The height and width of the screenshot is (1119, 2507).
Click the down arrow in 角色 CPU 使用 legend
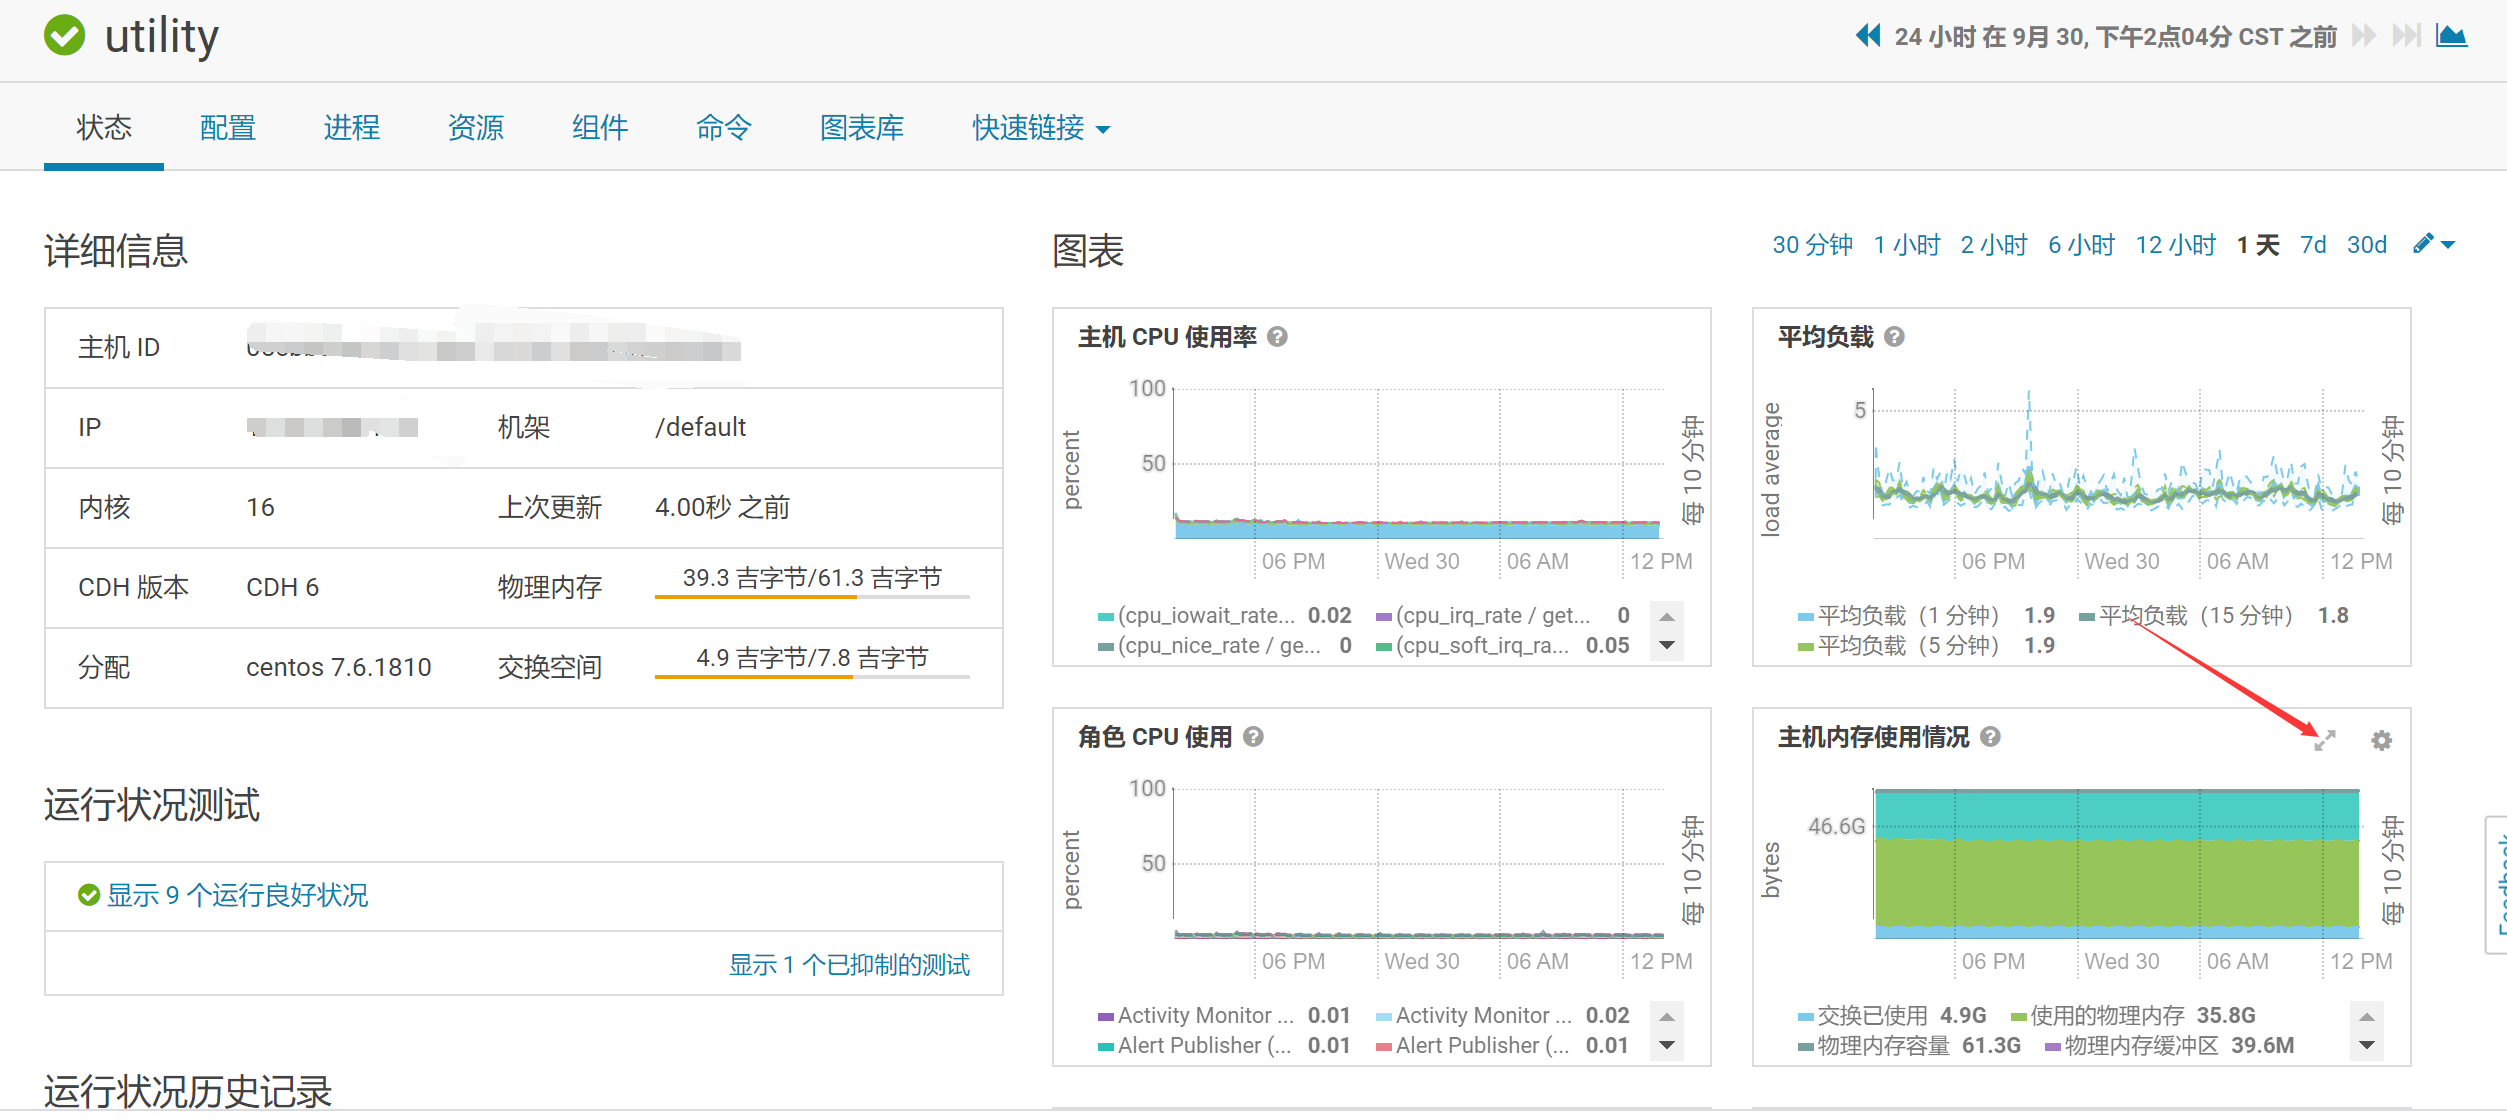click(1666, 1045)
